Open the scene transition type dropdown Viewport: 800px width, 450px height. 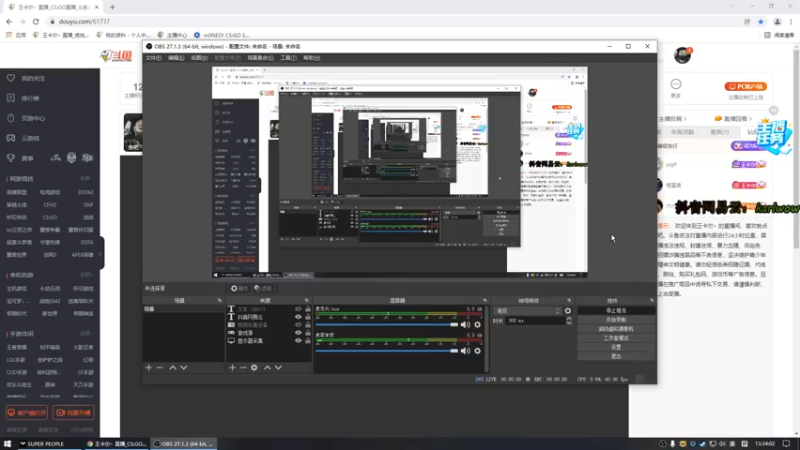(527, 311)
